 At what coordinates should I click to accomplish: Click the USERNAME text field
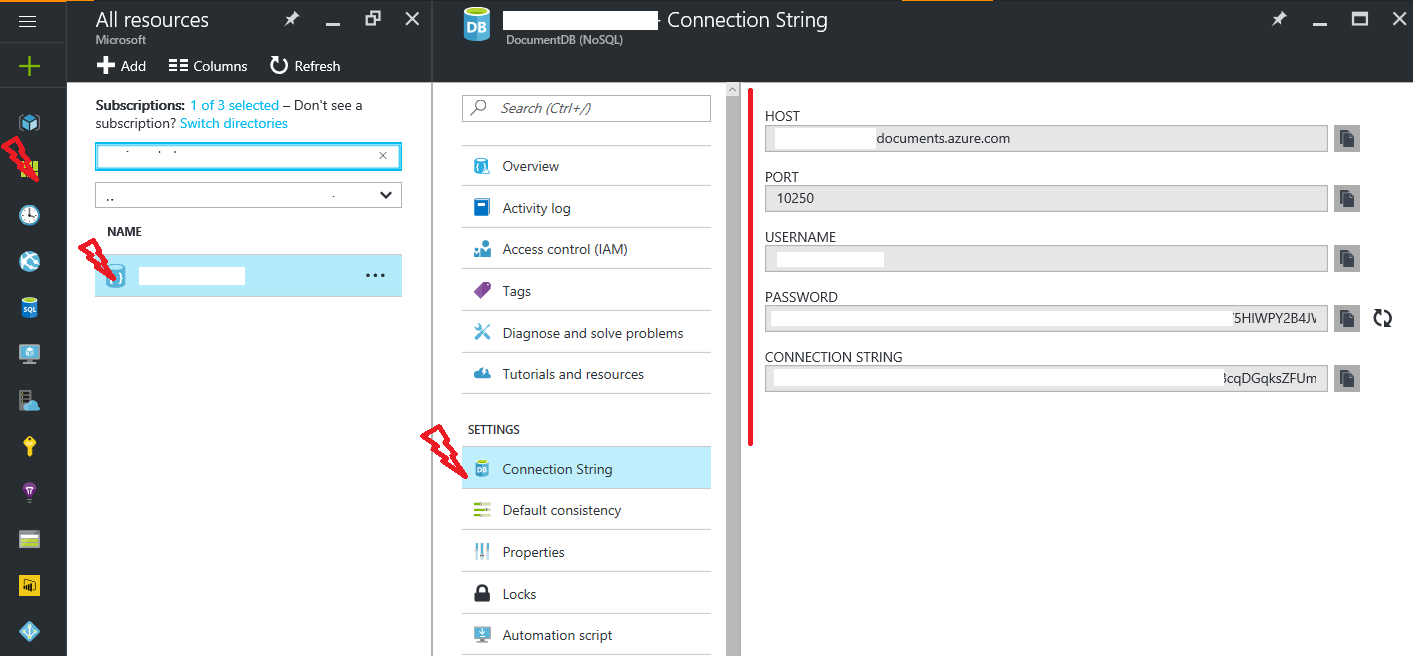tap(1046, 258)
